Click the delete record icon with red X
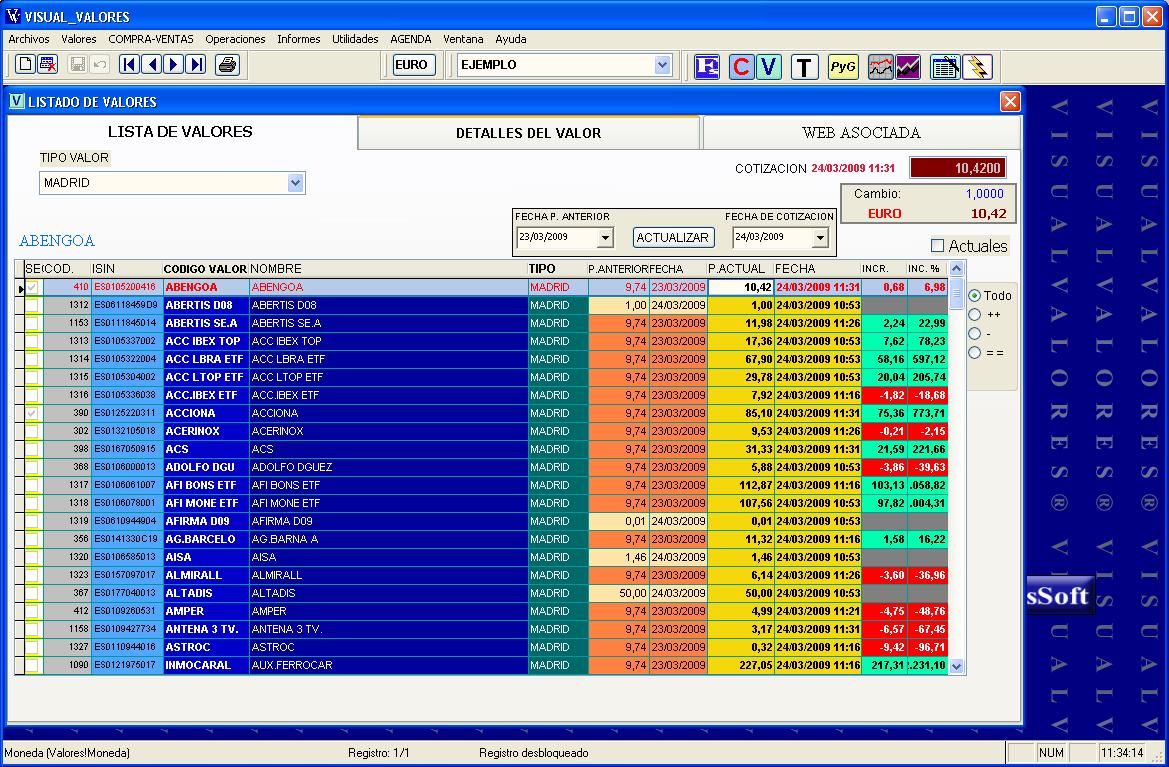 click(x=47, y=65)
